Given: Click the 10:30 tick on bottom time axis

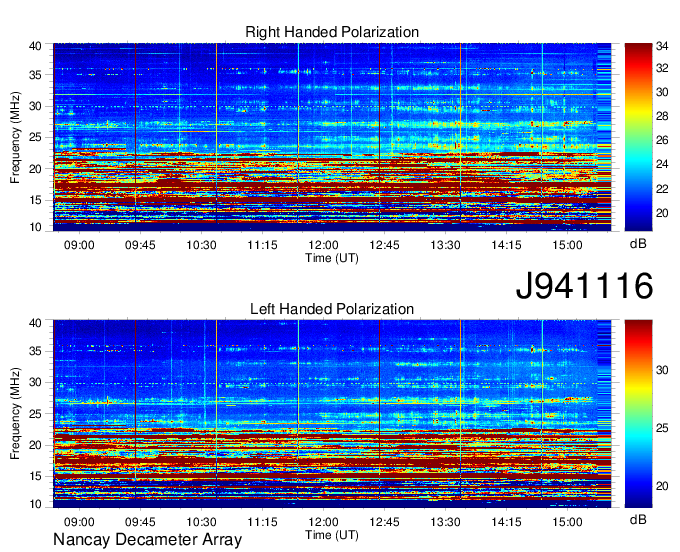Looking at the screenshot, I should (x=201, y=522).
